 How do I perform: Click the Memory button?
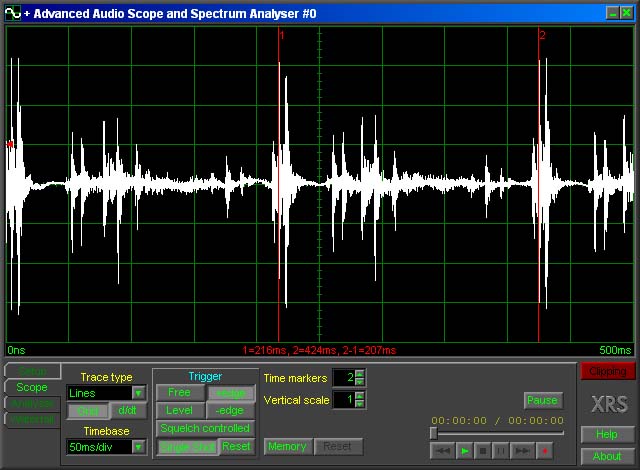287,446
